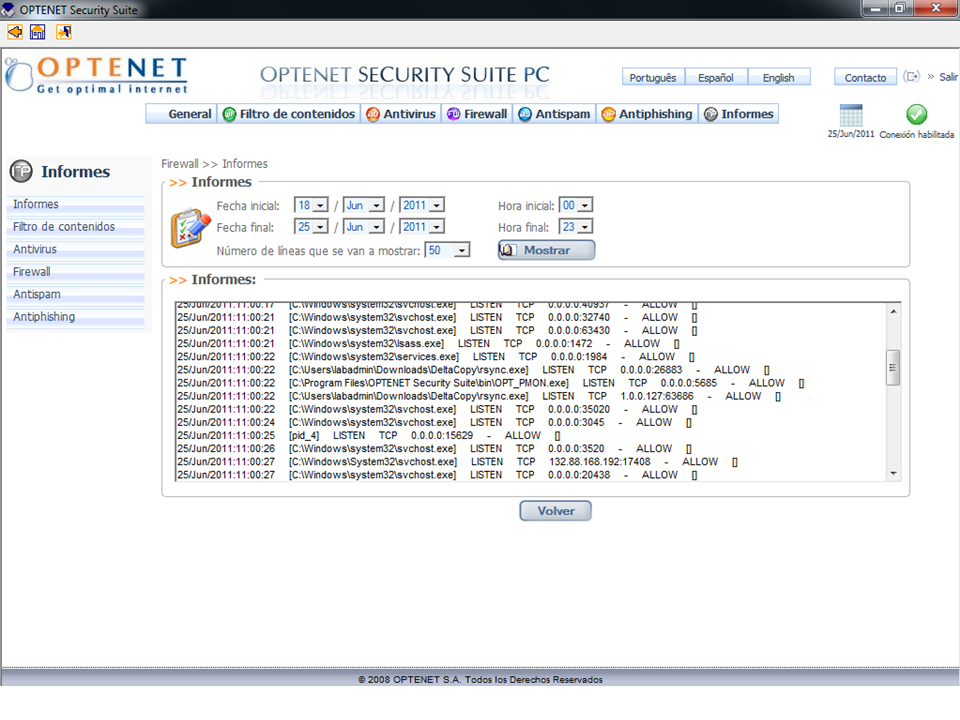This screenshot has height=720, width=960.
Task: Click the green Conexión habilitada checkmark icon
Action: pos(916,115)
